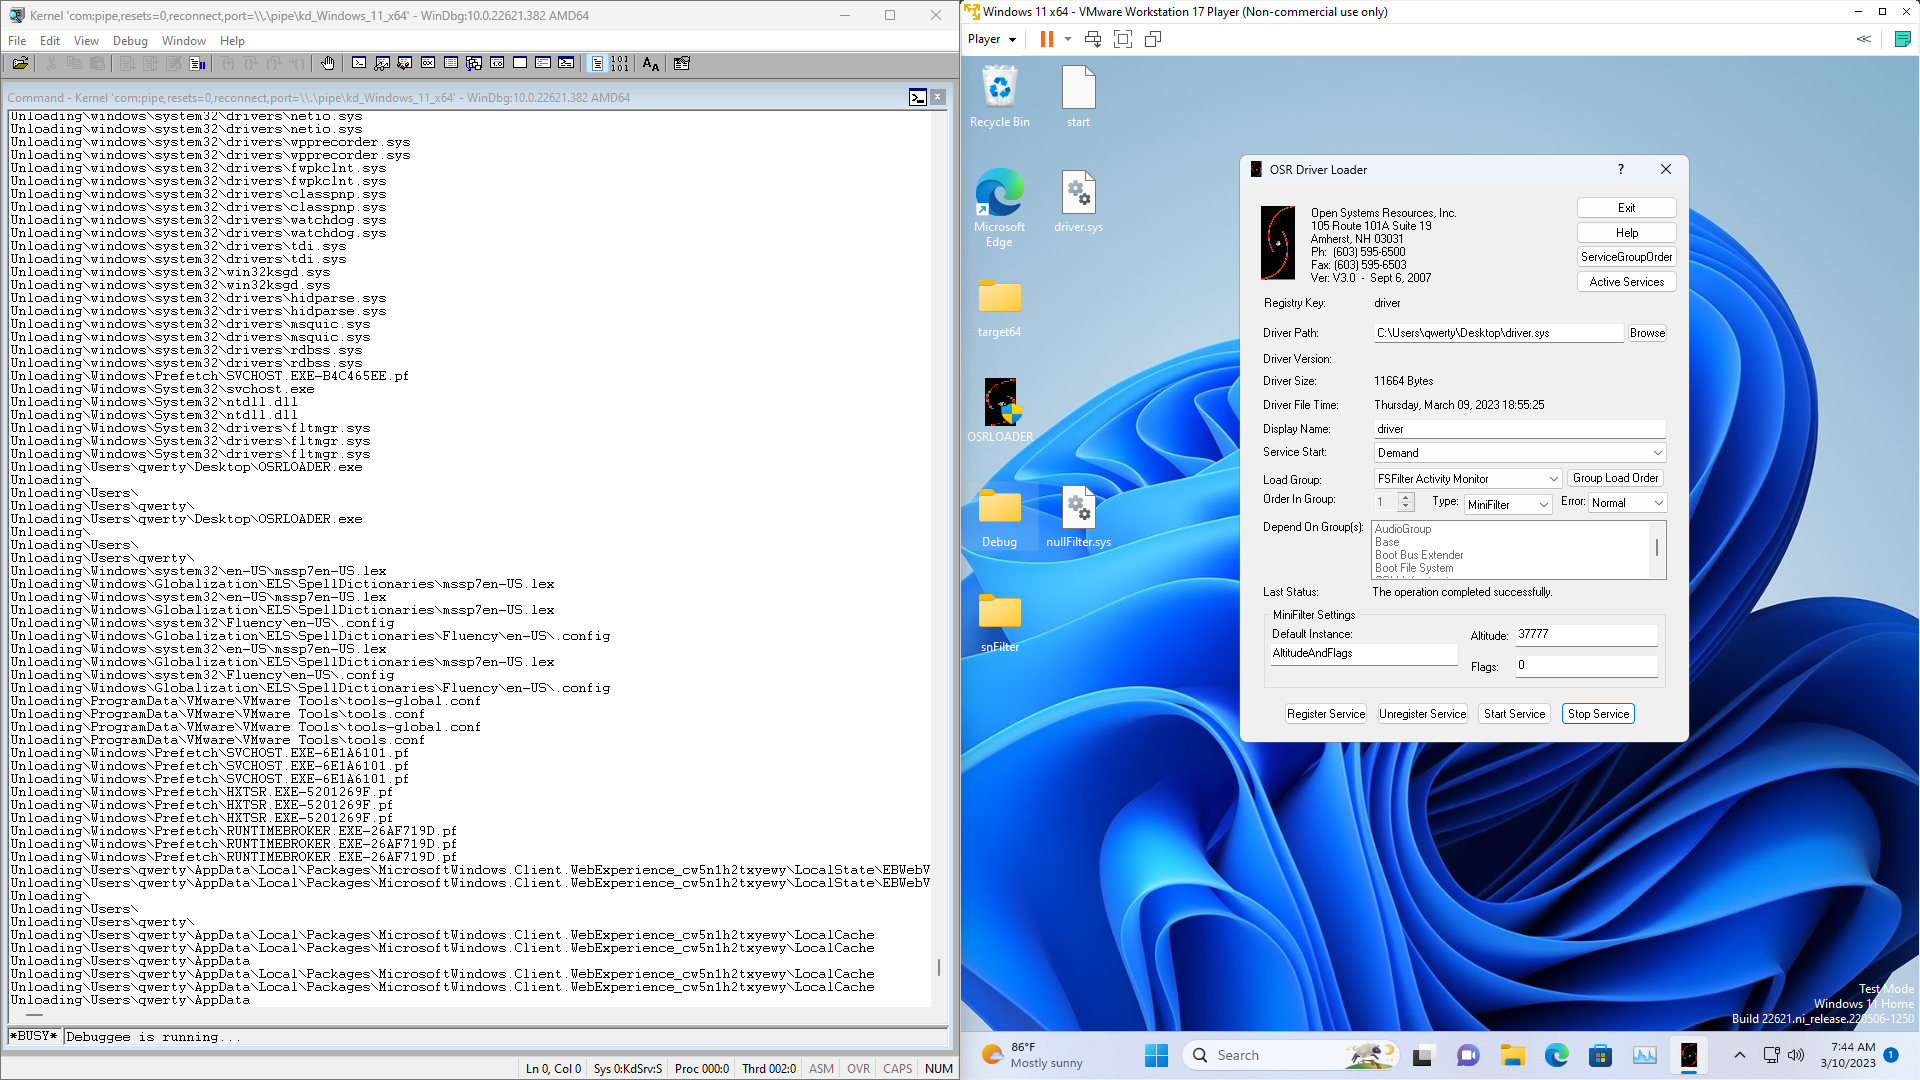This screenshot has width=1920, height=1080.
Task: Click the Font (AA) toolbar icon
Action: tap(651, 63)
